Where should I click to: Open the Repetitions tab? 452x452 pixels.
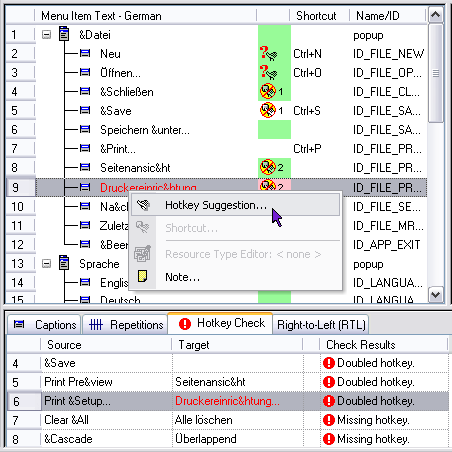125,324
